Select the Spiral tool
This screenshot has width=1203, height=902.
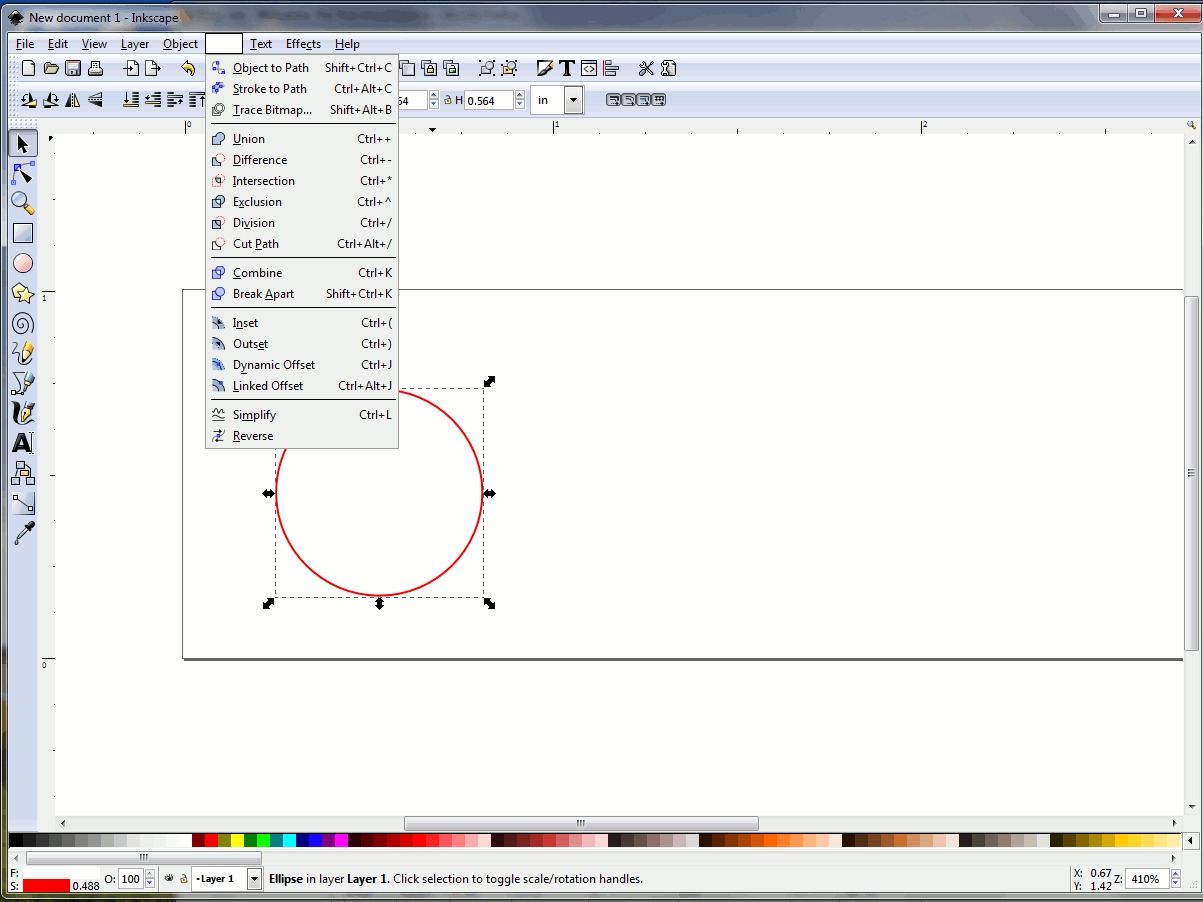(23, 323)
